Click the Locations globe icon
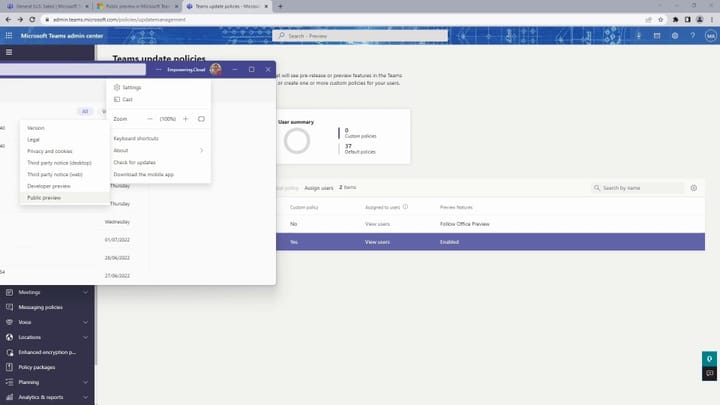The height and width of the screenshot is (405, 720). point(9,337)
